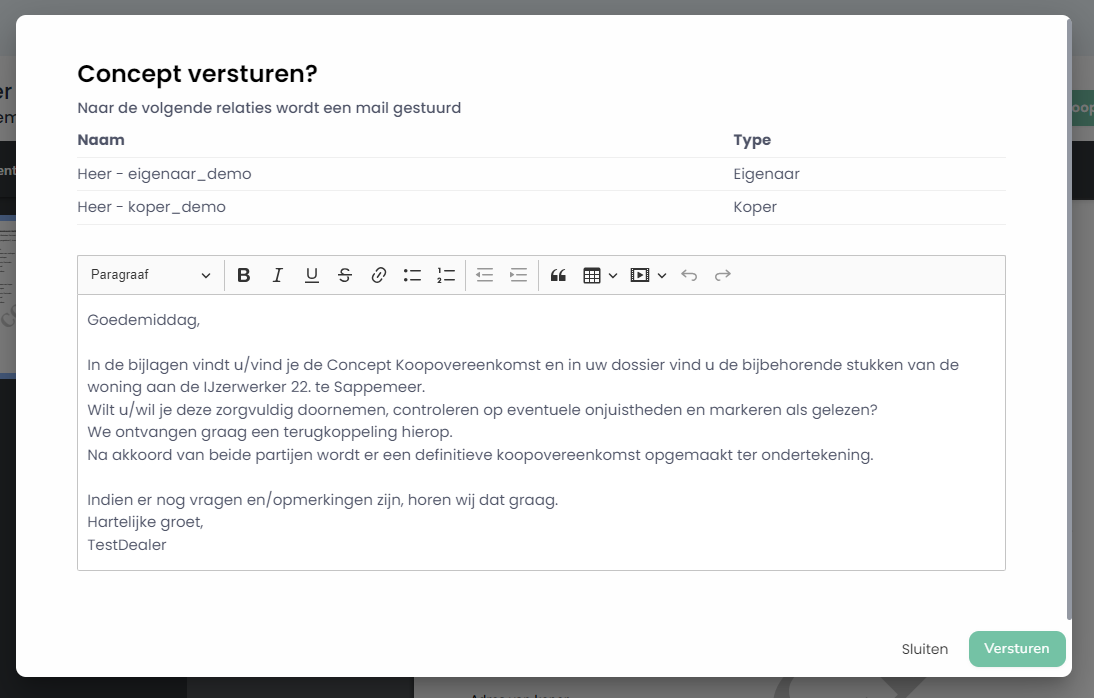Click the 'Wilt u/wil je deze zorgvuldig' sentence
The image size is (1094, 698).
[x=482, y=410]
